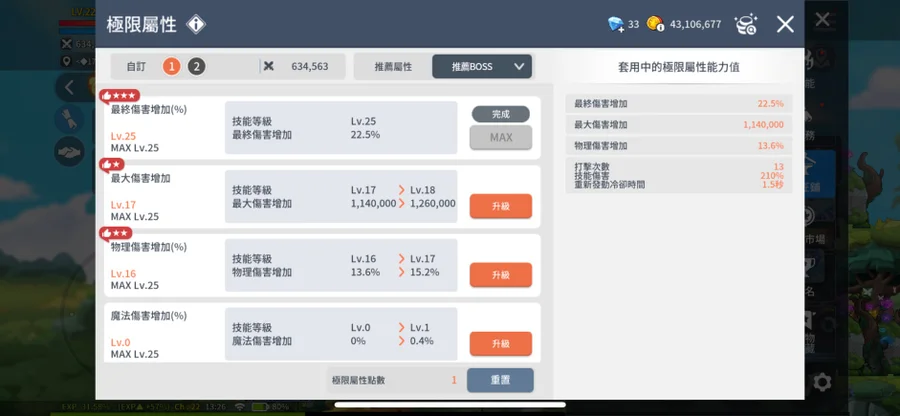
Task: Click 15.2% next value of 物理傷害增加
Action: pyautogui.click(x=424, y=273)
